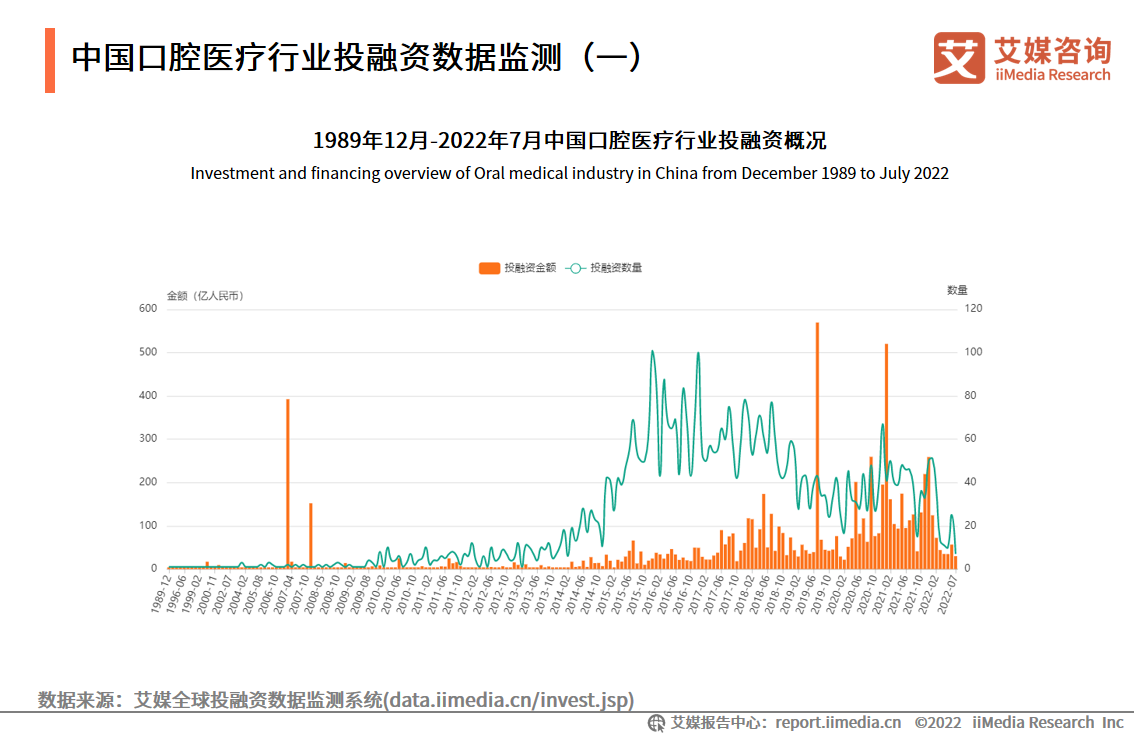Click the 2015-02 x-axis label
1134x737 pixels.
[606, 594]
